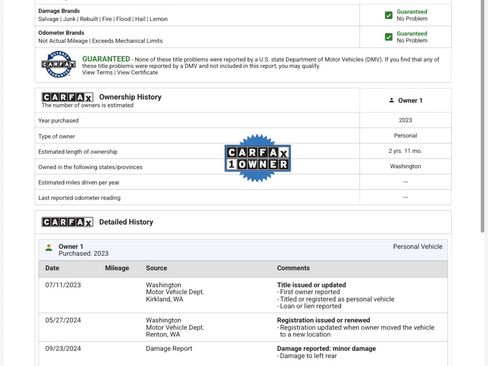Click the Guaranteed label for Odometer Brands
The image size is (488, 366).
pyautogui.click(x=412, y=34)
